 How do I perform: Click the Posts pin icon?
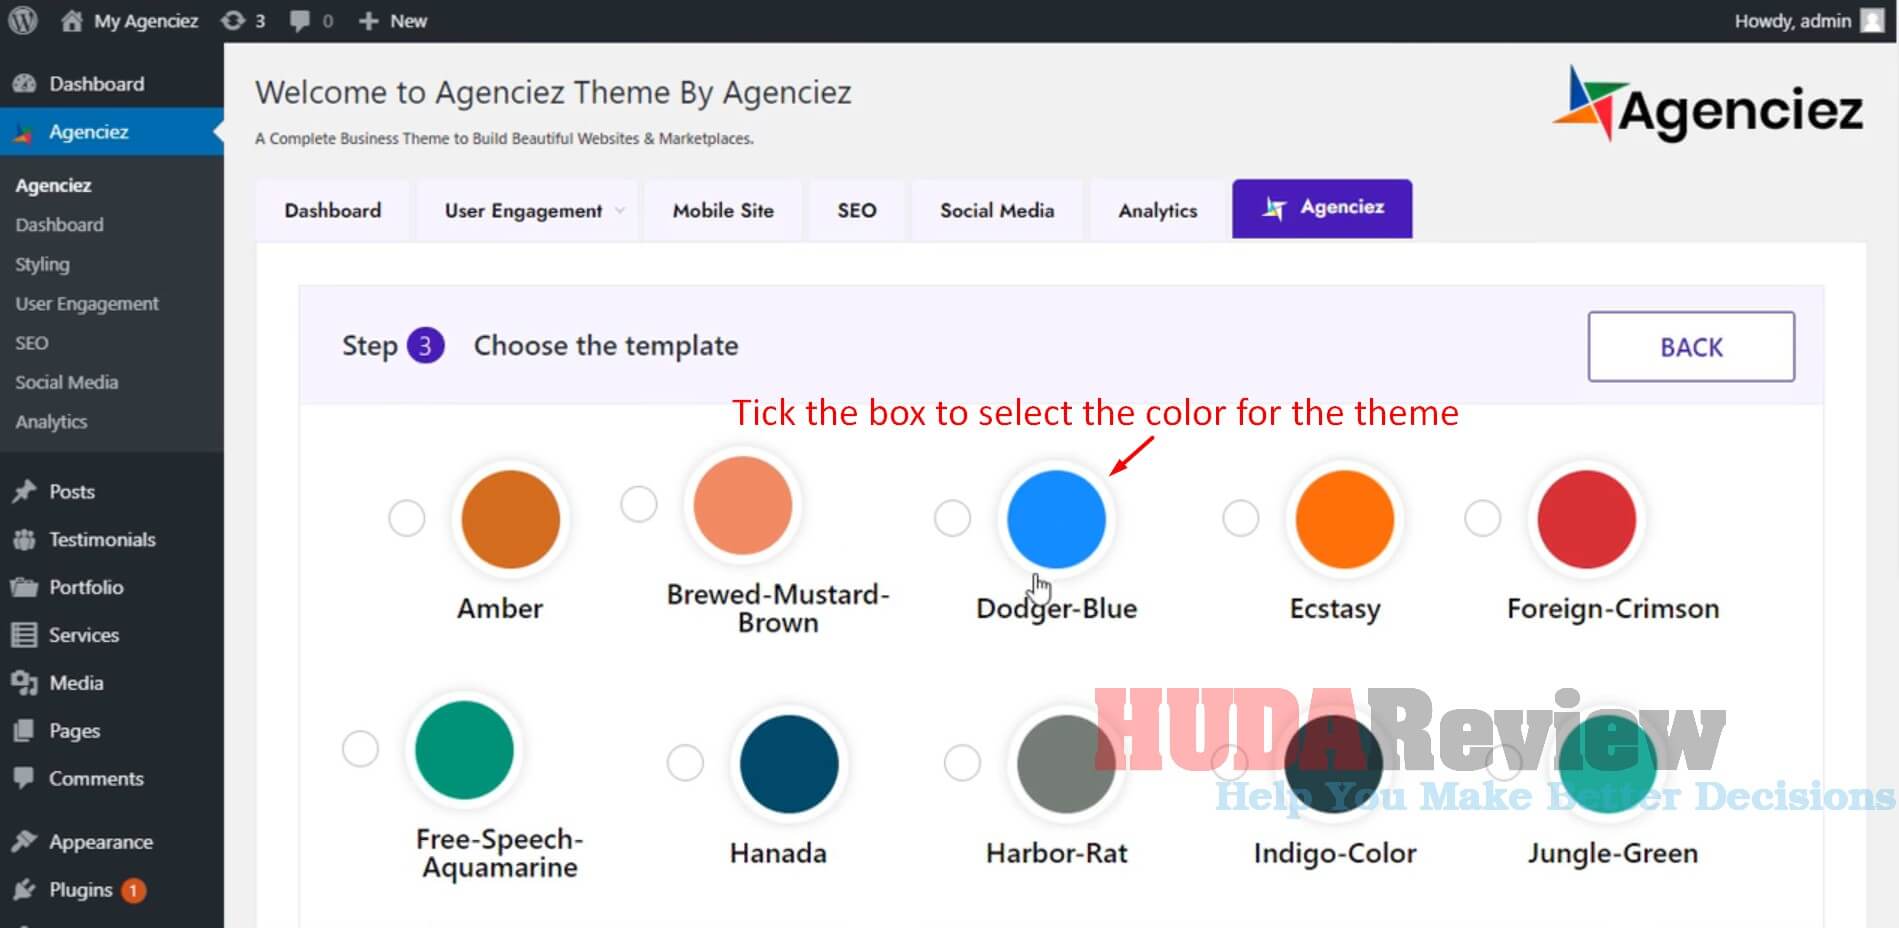(x=25, y=492)
